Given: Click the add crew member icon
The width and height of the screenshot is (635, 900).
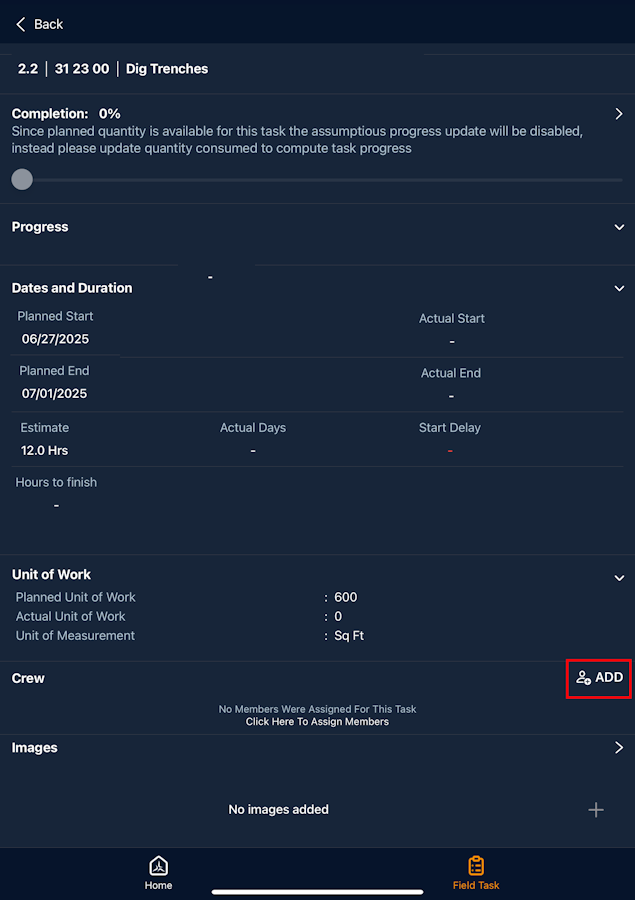Looking at the screenshot, I should [x=583, y=678].
